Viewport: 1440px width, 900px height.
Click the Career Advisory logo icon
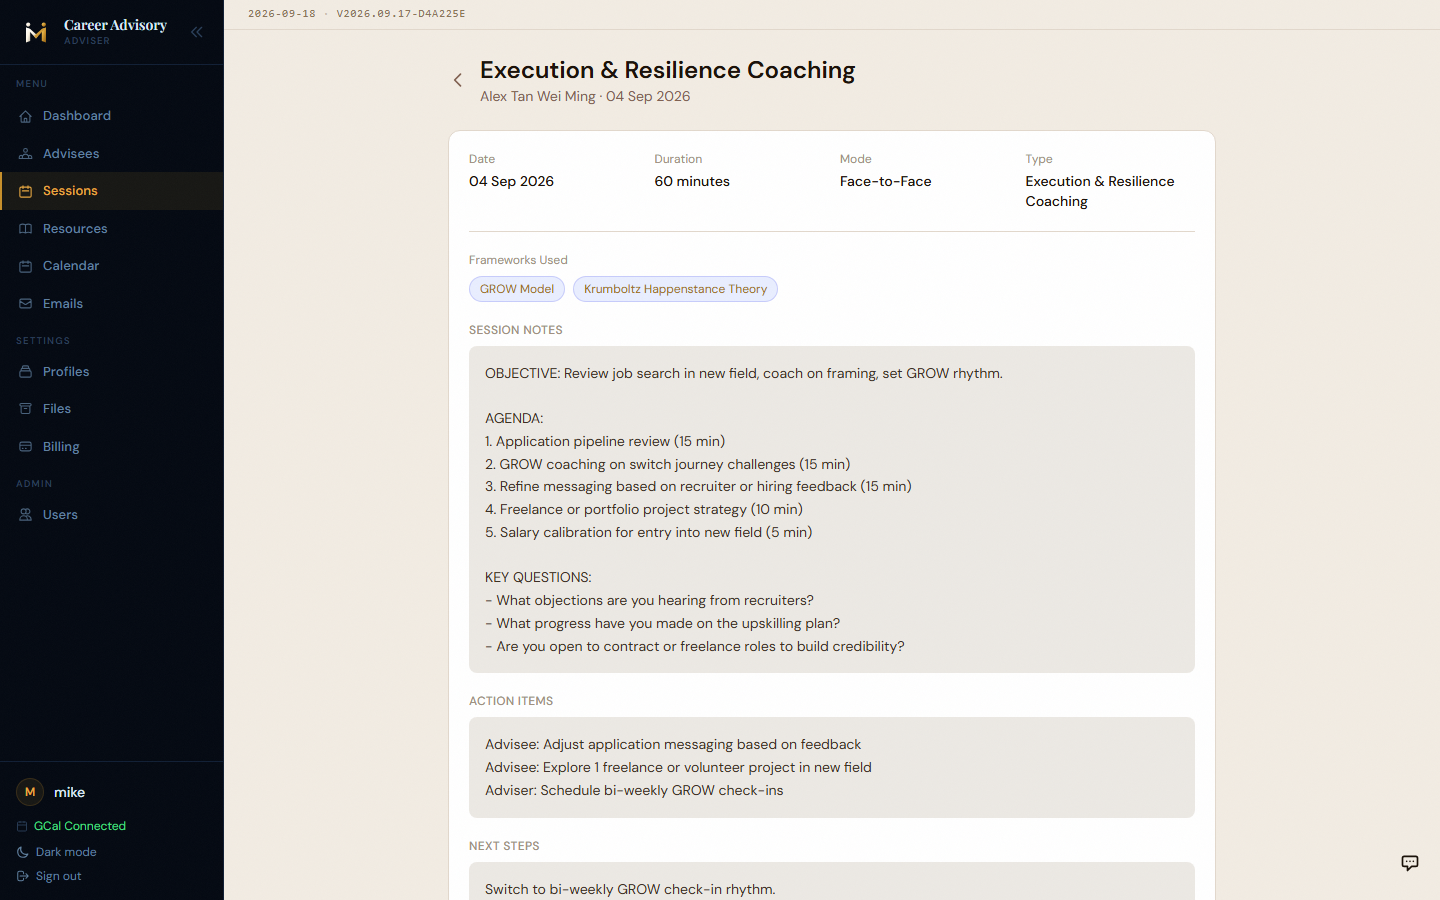pyautogui.click(x=36, y=32)
